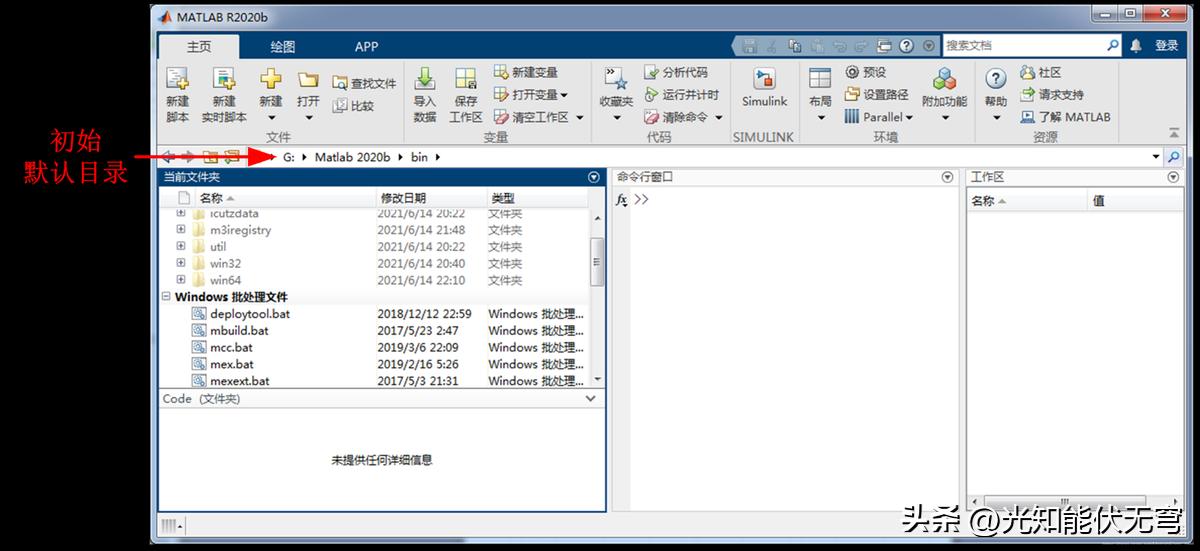The height and width of the screenshot is (551, 1200).
Task: Sort files by 类型 column header
Action: [537, 198]
